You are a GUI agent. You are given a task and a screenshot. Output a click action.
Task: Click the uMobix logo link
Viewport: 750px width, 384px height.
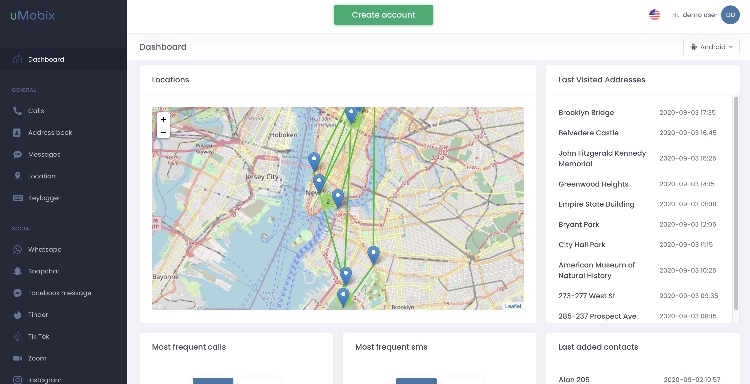point(33,15)
